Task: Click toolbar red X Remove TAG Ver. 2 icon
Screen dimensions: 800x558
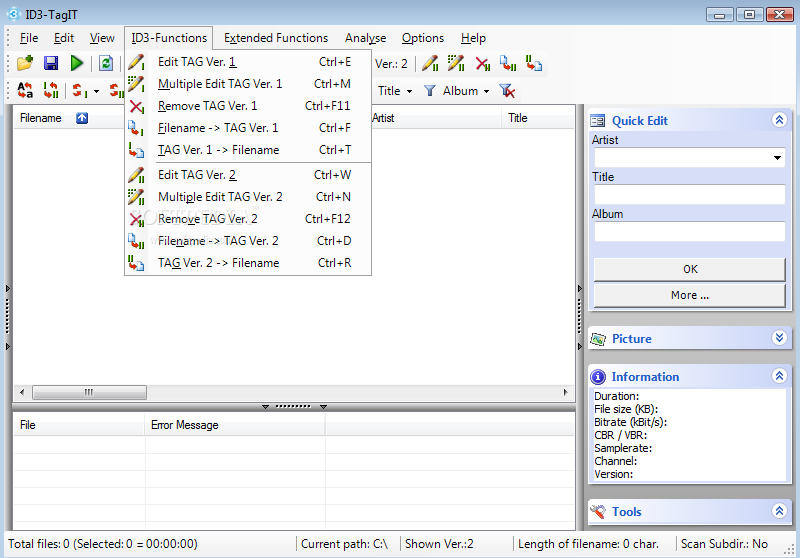Action: pos(482,64)
